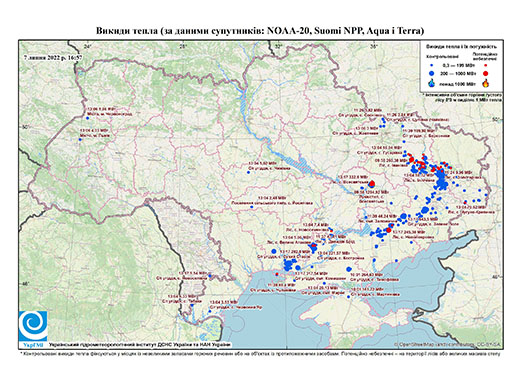Select the blue dot next to the Чижівка label
This screenshot has height=368, width=520.
248,172
